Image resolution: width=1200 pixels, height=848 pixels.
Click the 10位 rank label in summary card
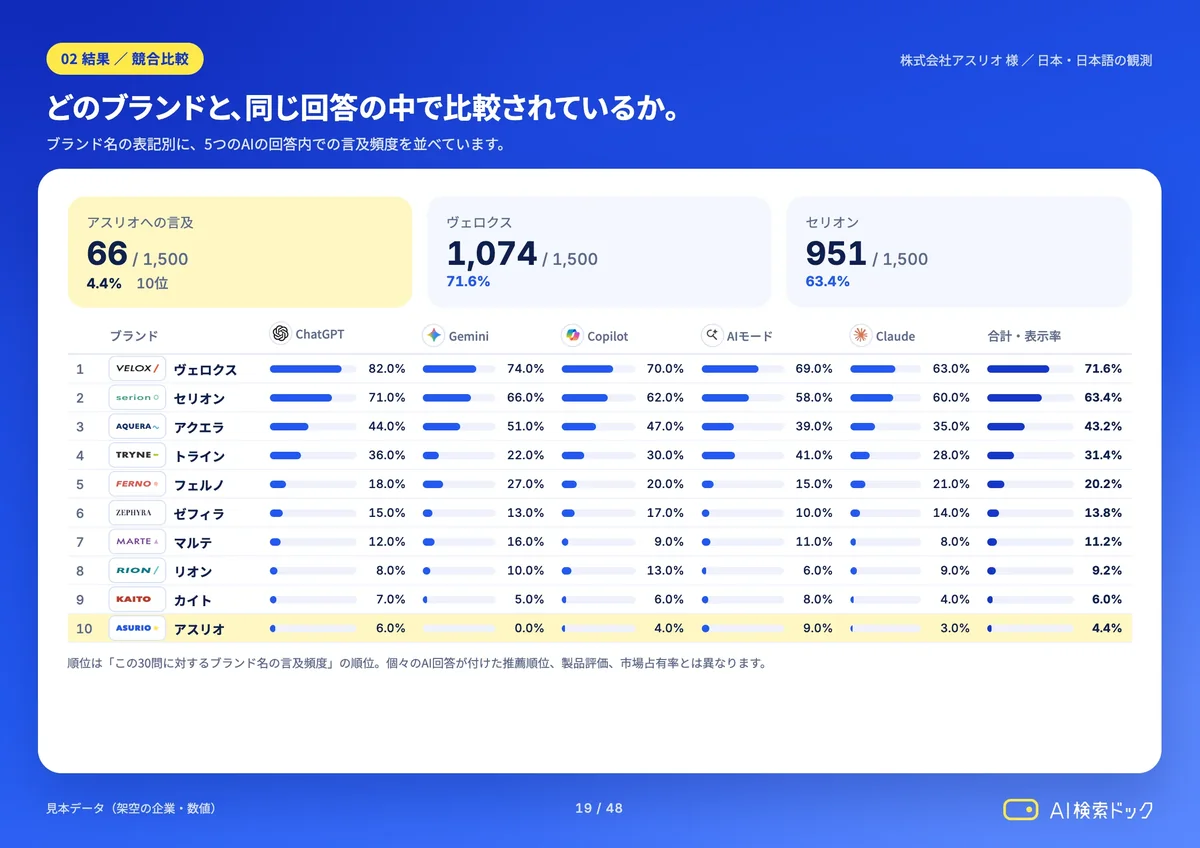coord(152,284)
